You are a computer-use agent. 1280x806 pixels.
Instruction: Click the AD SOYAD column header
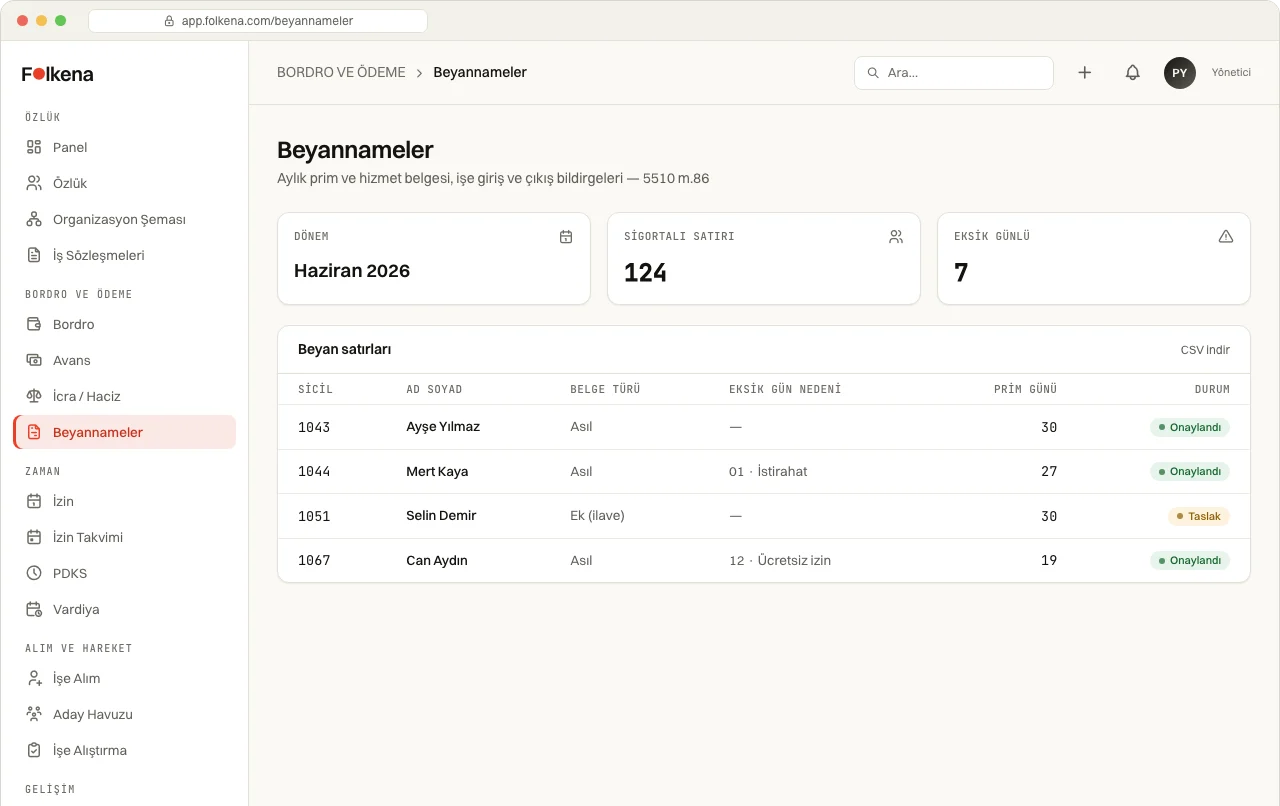pos(434,389)
